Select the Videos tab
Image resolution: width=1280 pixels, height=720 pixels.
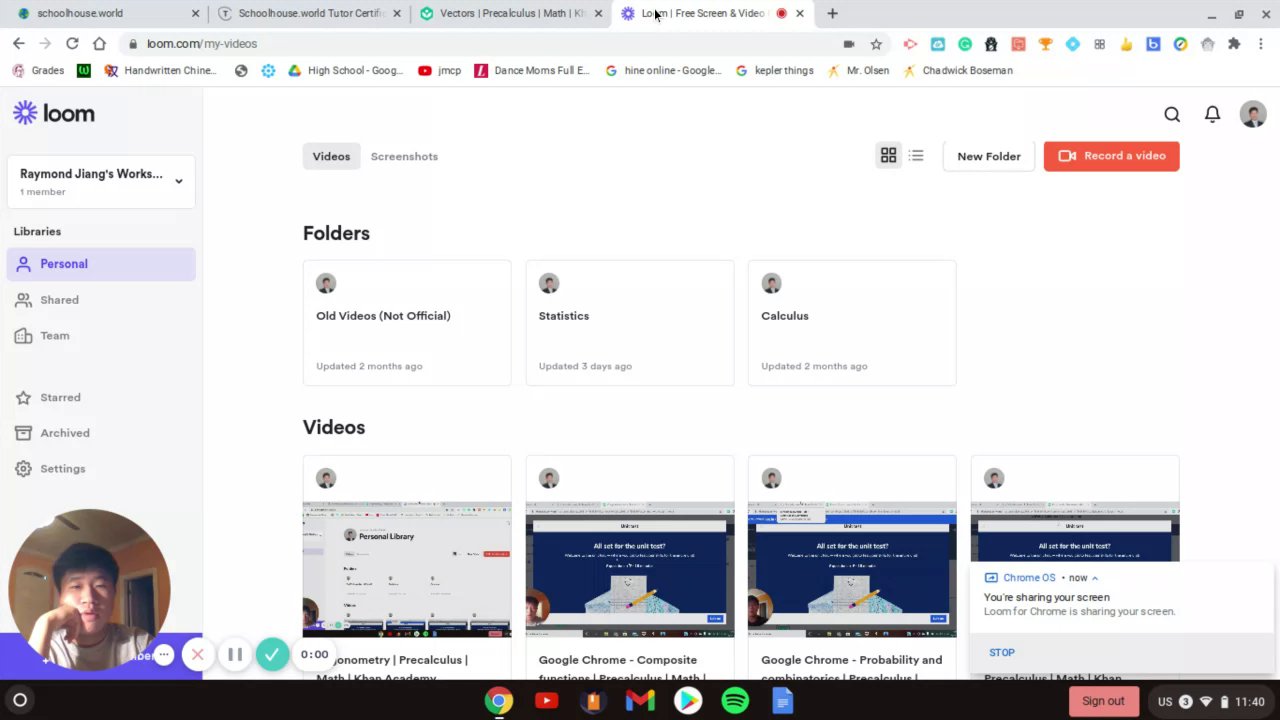tap(331, 156)
